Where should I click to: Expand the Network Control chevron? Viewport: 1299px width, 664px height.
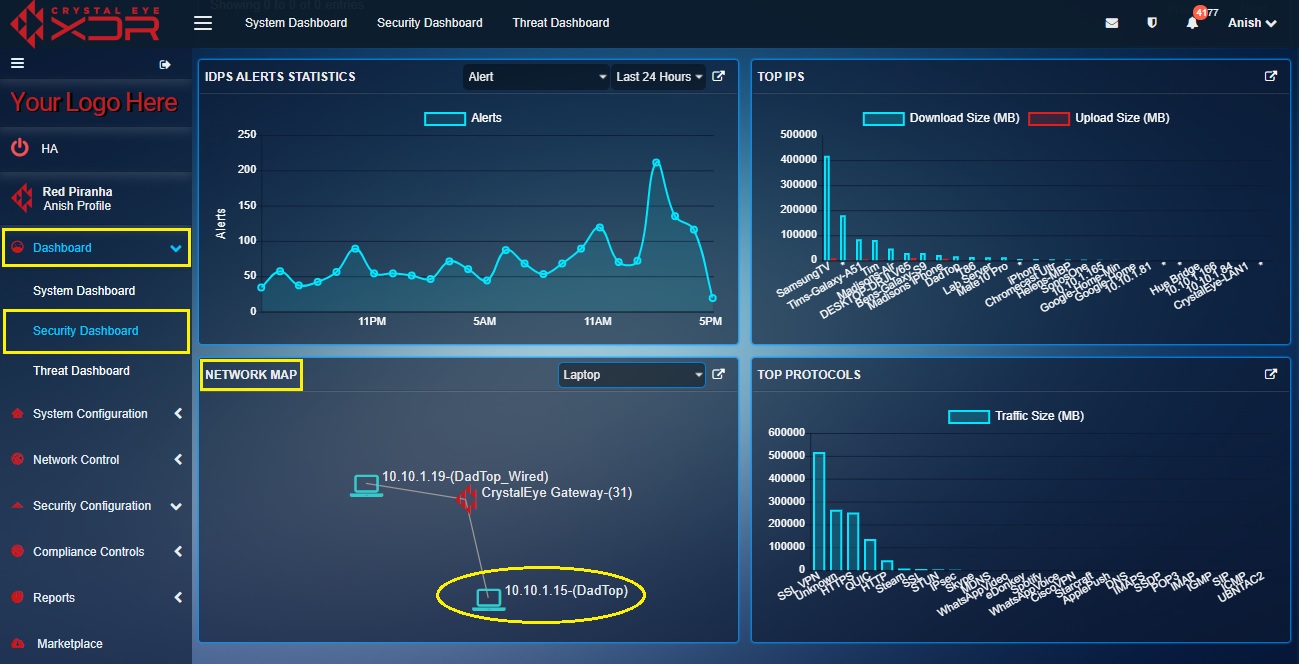[x=177, y=460]
